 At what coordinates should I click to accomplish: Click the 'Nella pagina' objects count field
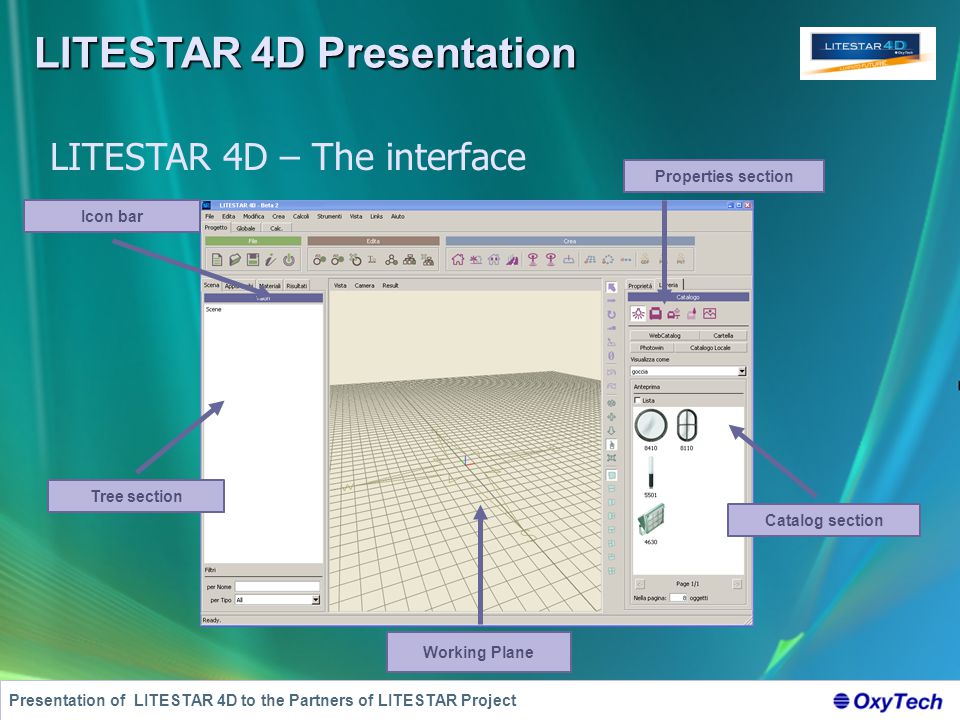(678, 598)
